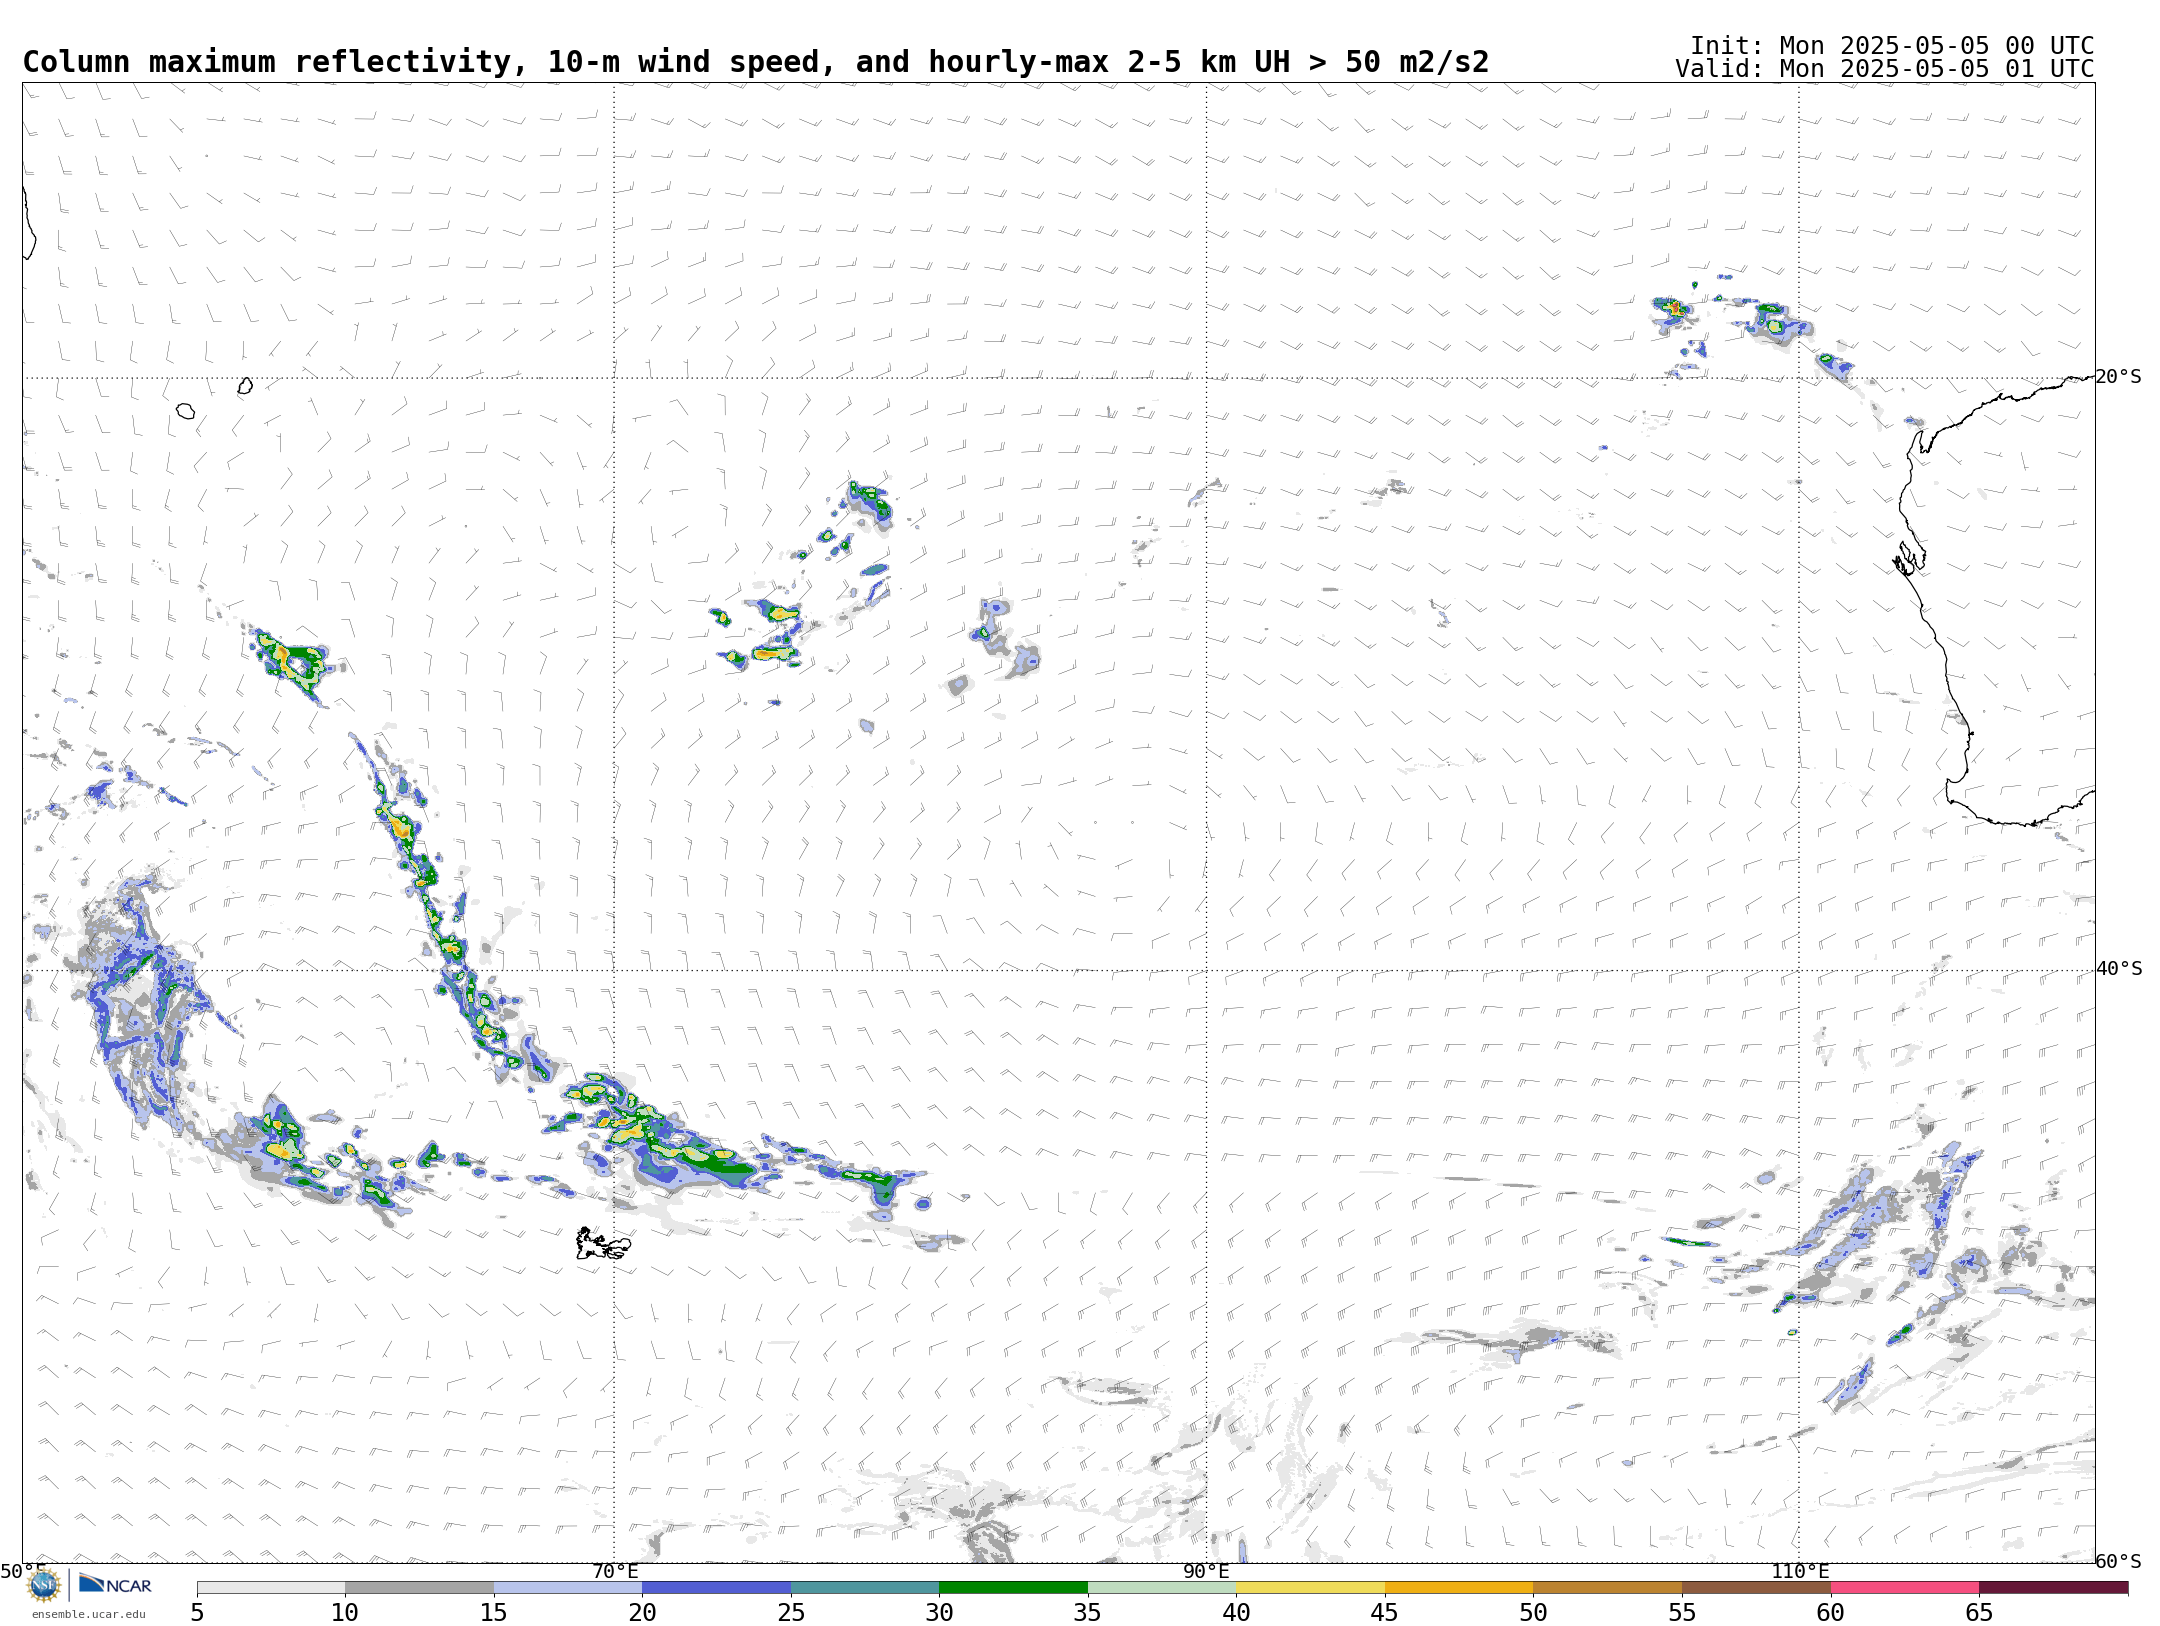Click the 55–60 brown colorbar segment
This screenshot has width=2160, height=1626.
point(1756,1588)
